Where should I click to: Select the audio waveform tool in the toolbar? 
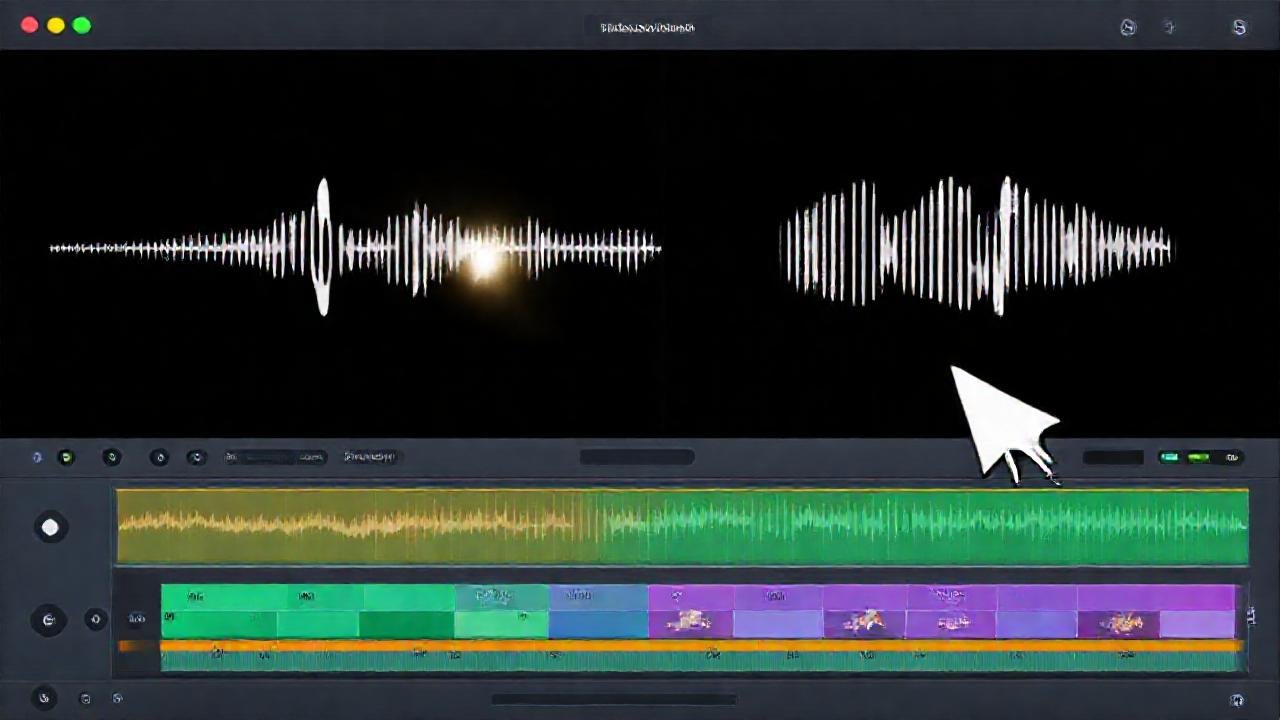(37, 457)
